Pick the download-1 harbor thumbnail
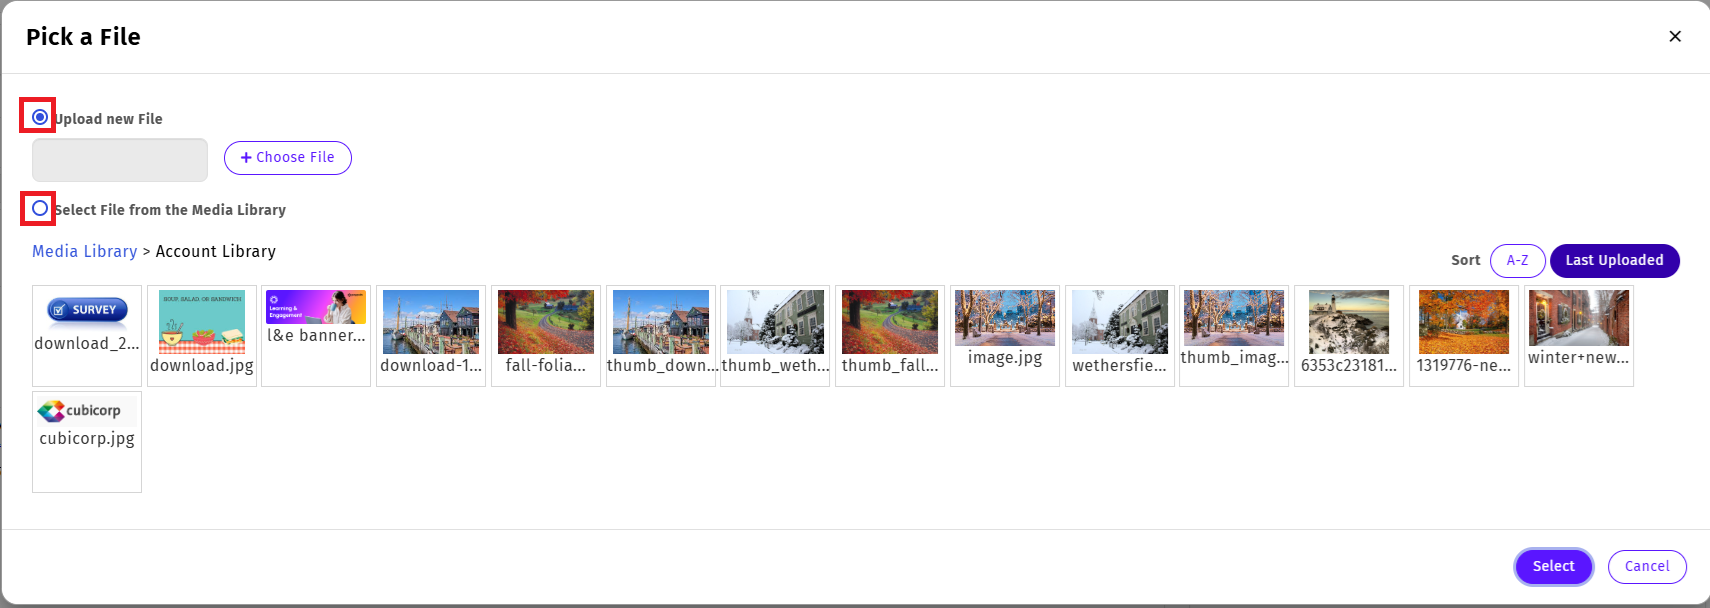This screenshot has height=608, width=1710. click(x=431, y=336)
